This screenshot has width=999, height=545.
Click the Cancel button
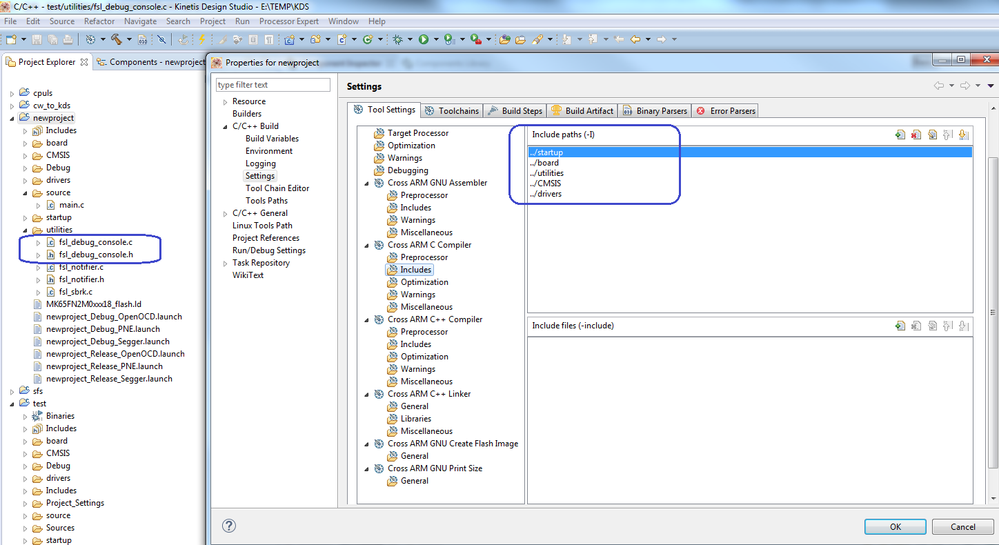(x=963, y=527)
